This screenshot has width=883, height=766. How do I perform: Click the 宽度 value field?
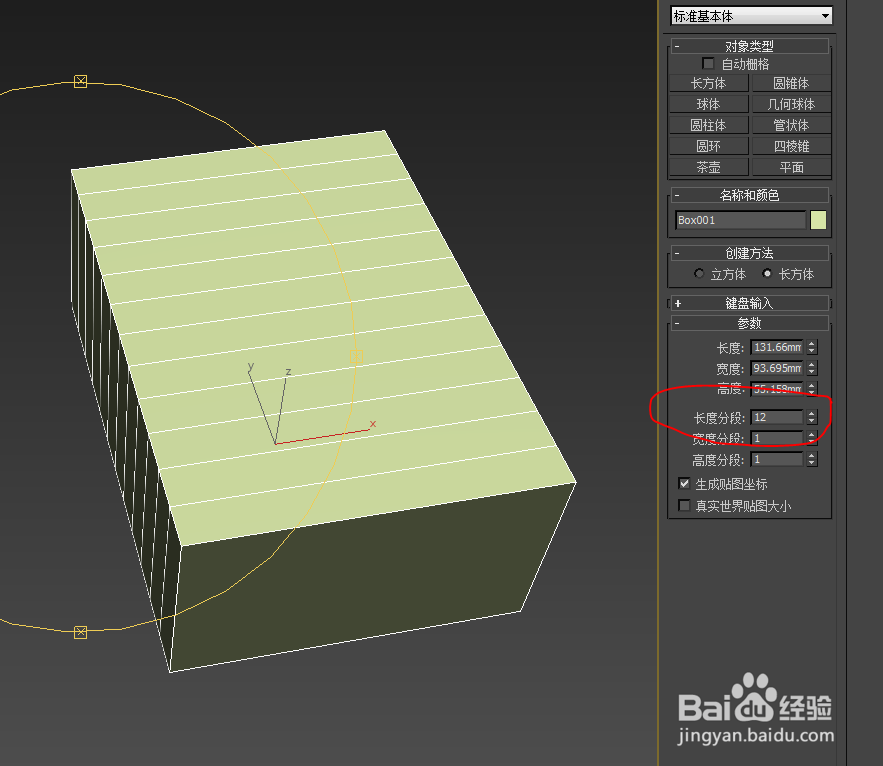pos(777,368)
